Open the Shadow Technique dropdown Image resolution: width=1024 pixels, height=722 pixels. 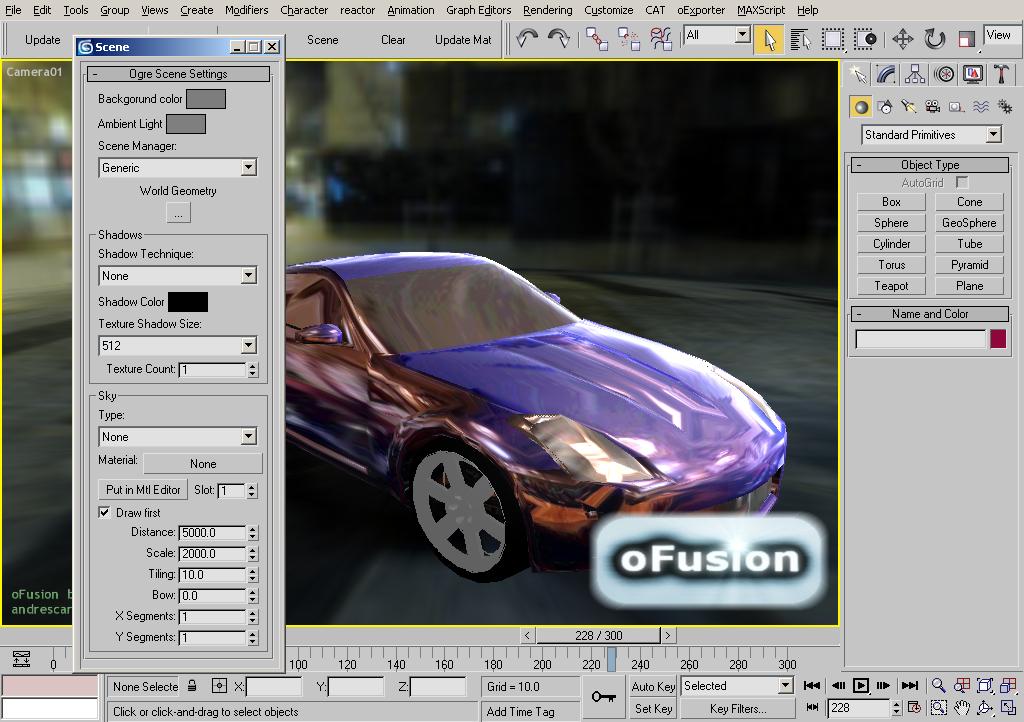click(x=178, y=275)
